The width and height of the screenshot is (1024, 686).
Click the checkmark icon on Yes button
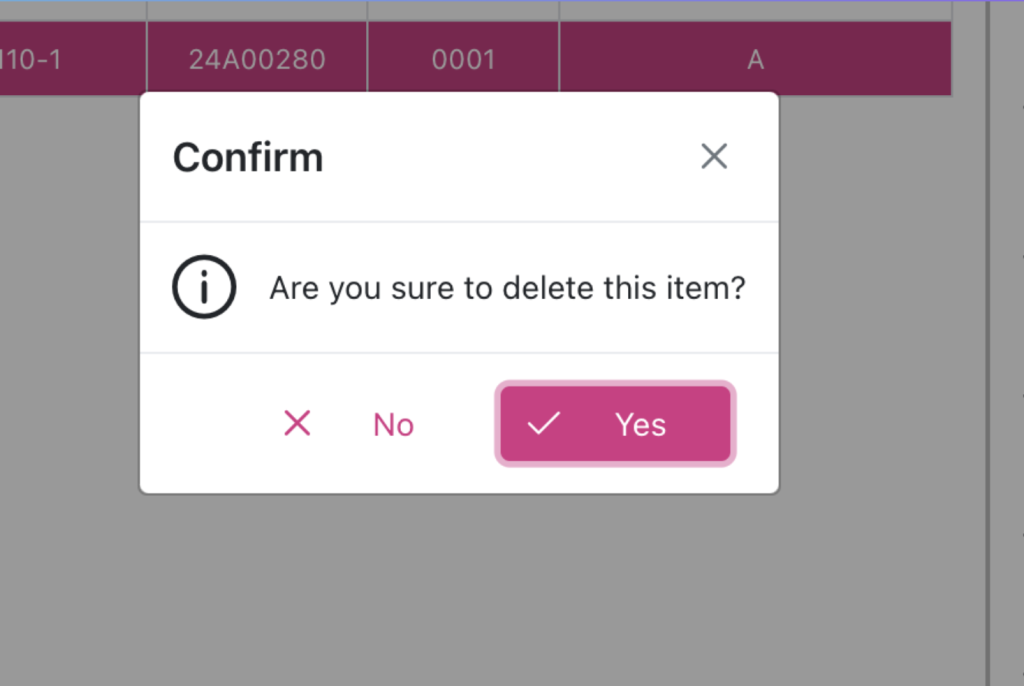click(x=543, y=424)
